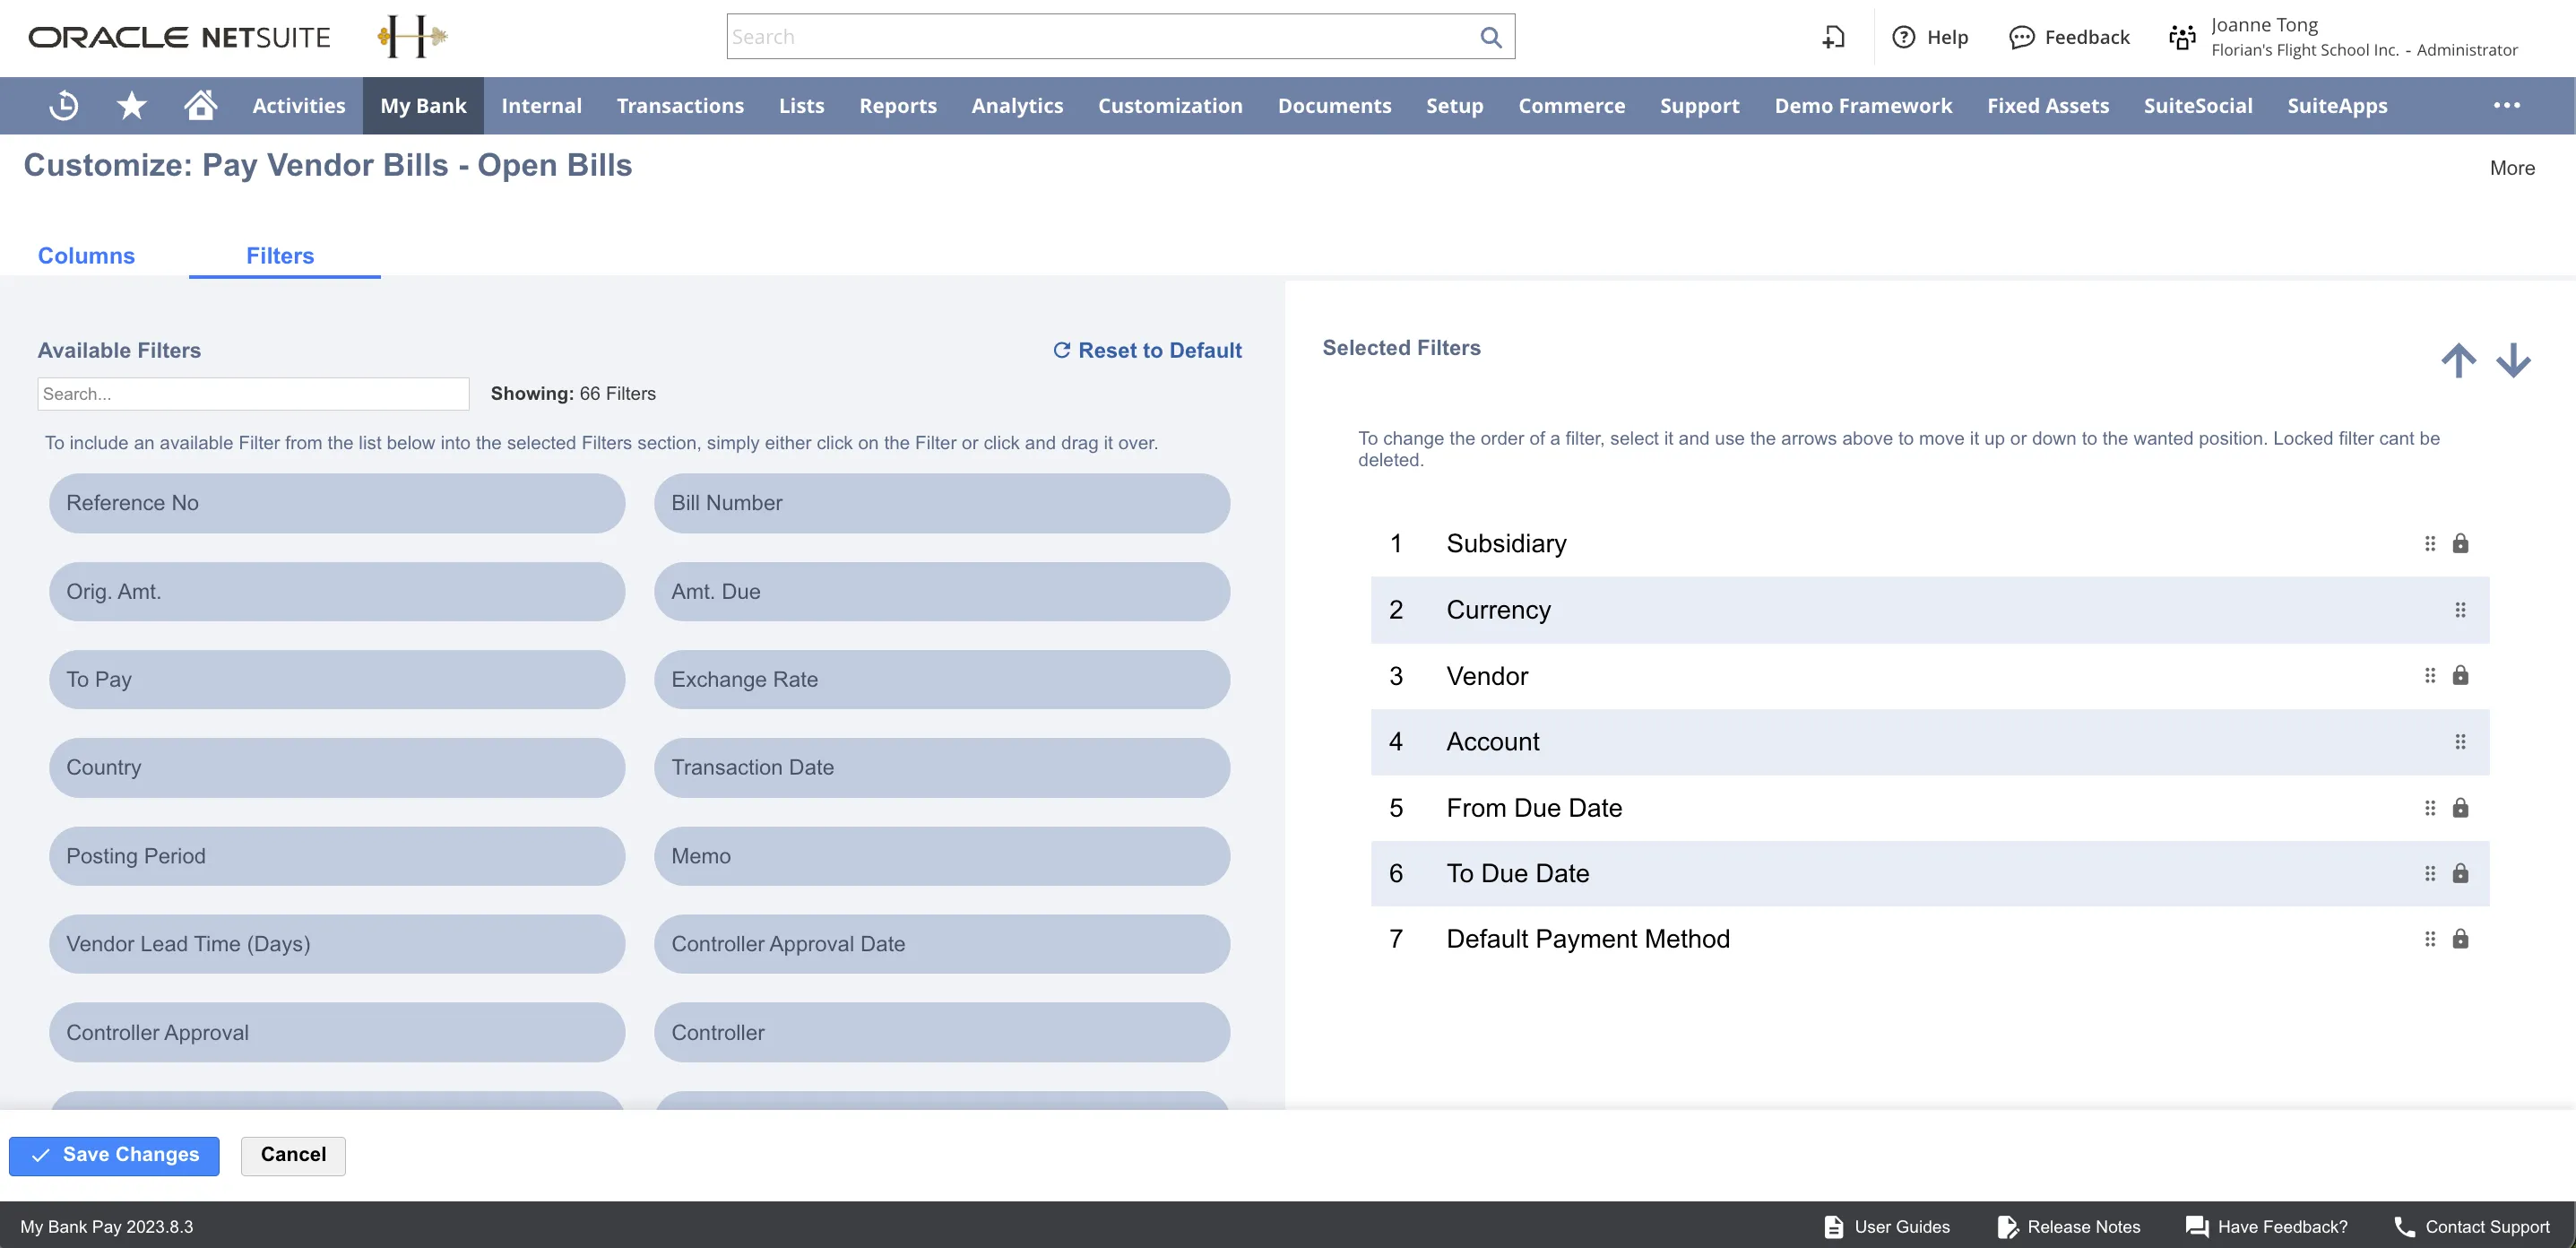Add the Exchange Rate filter

coord(941,679)
